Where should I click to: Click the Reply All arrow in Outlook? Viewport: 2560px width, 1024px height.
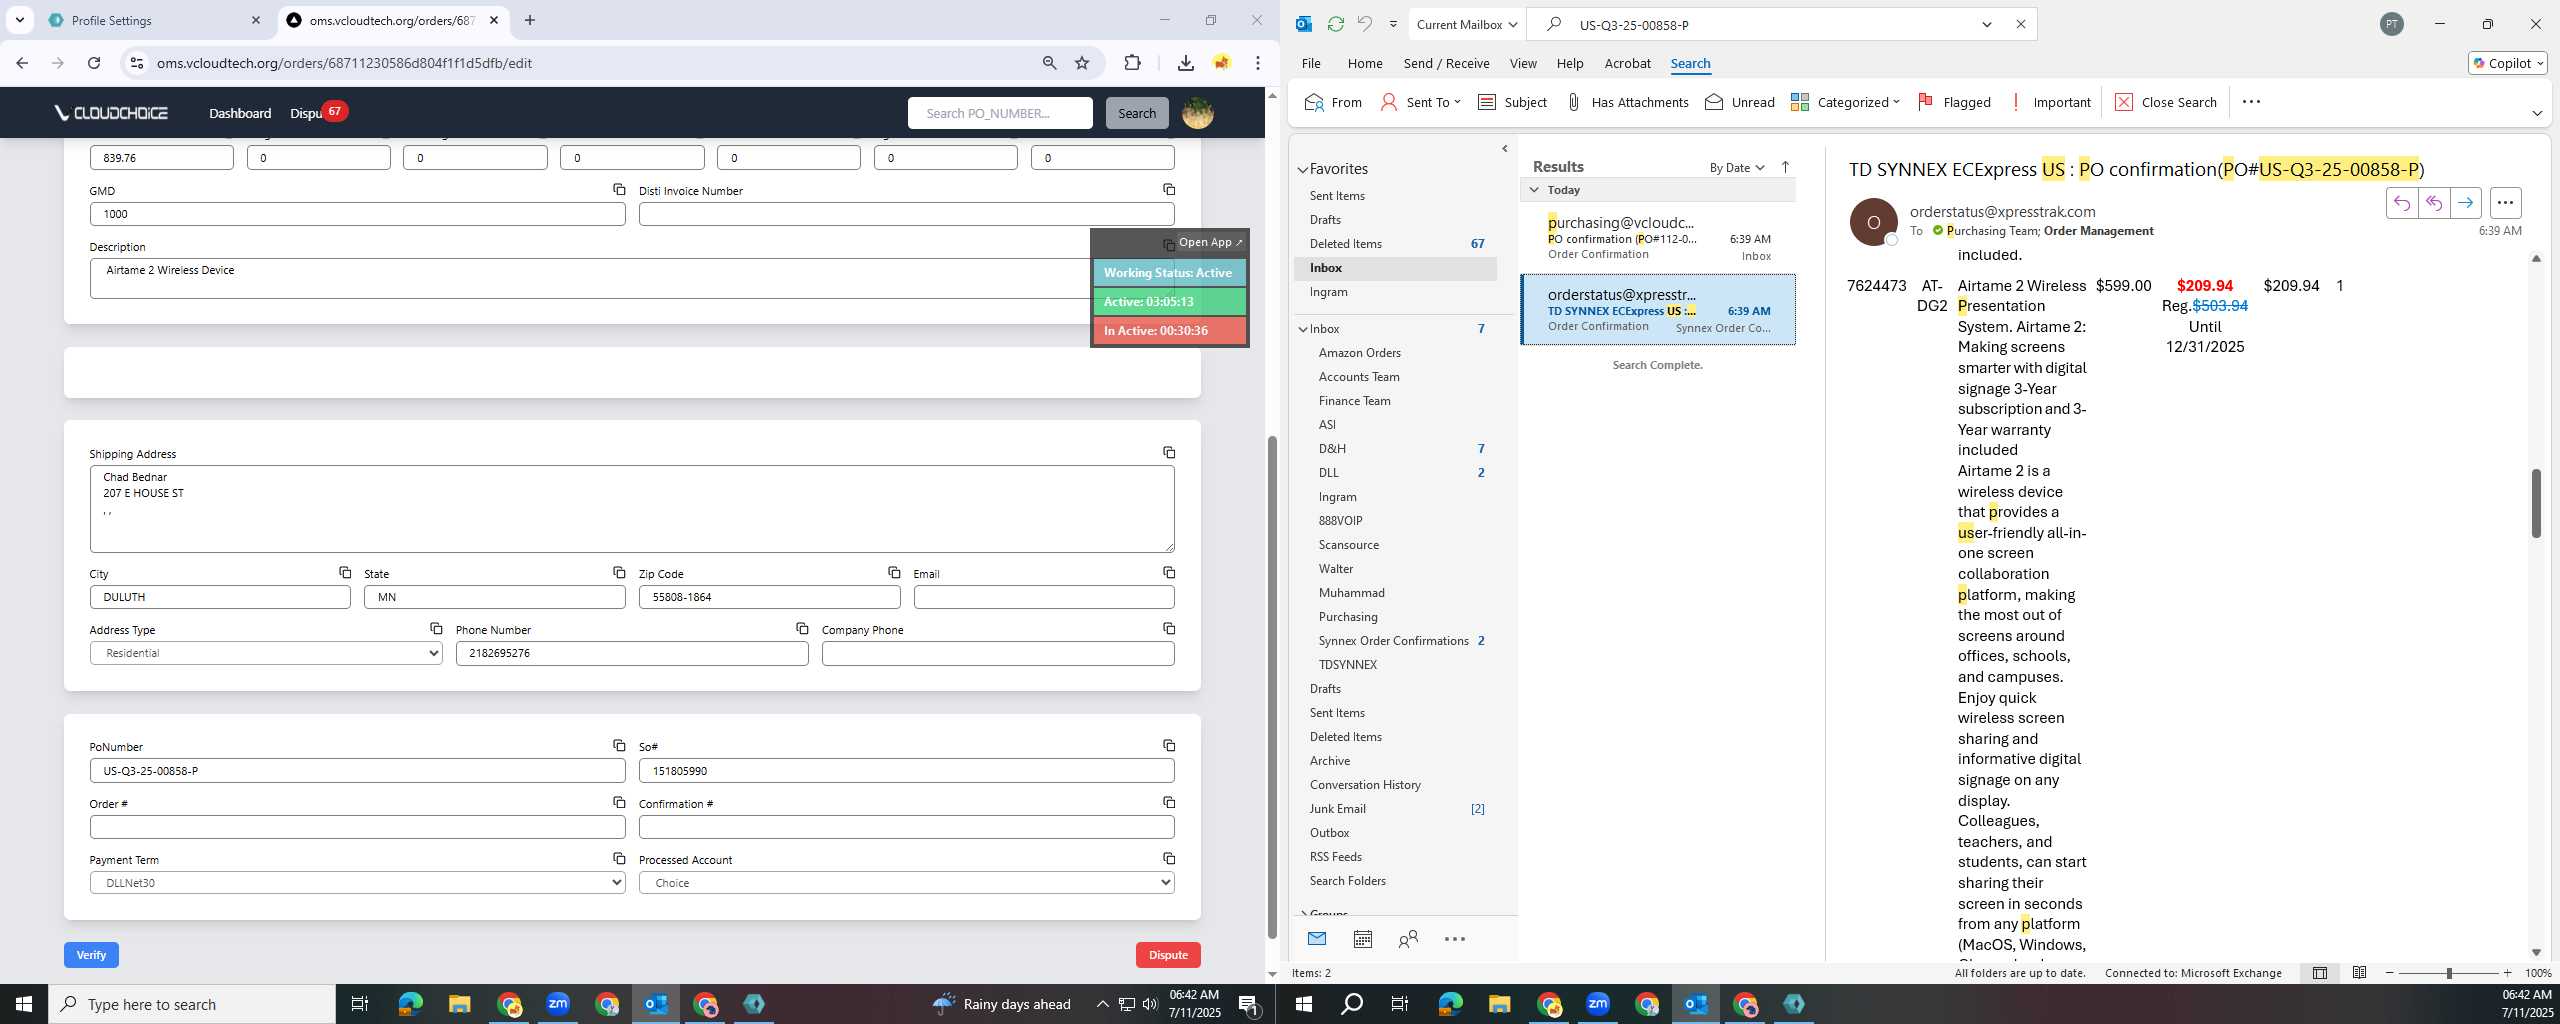click(x=2434, y=203)
